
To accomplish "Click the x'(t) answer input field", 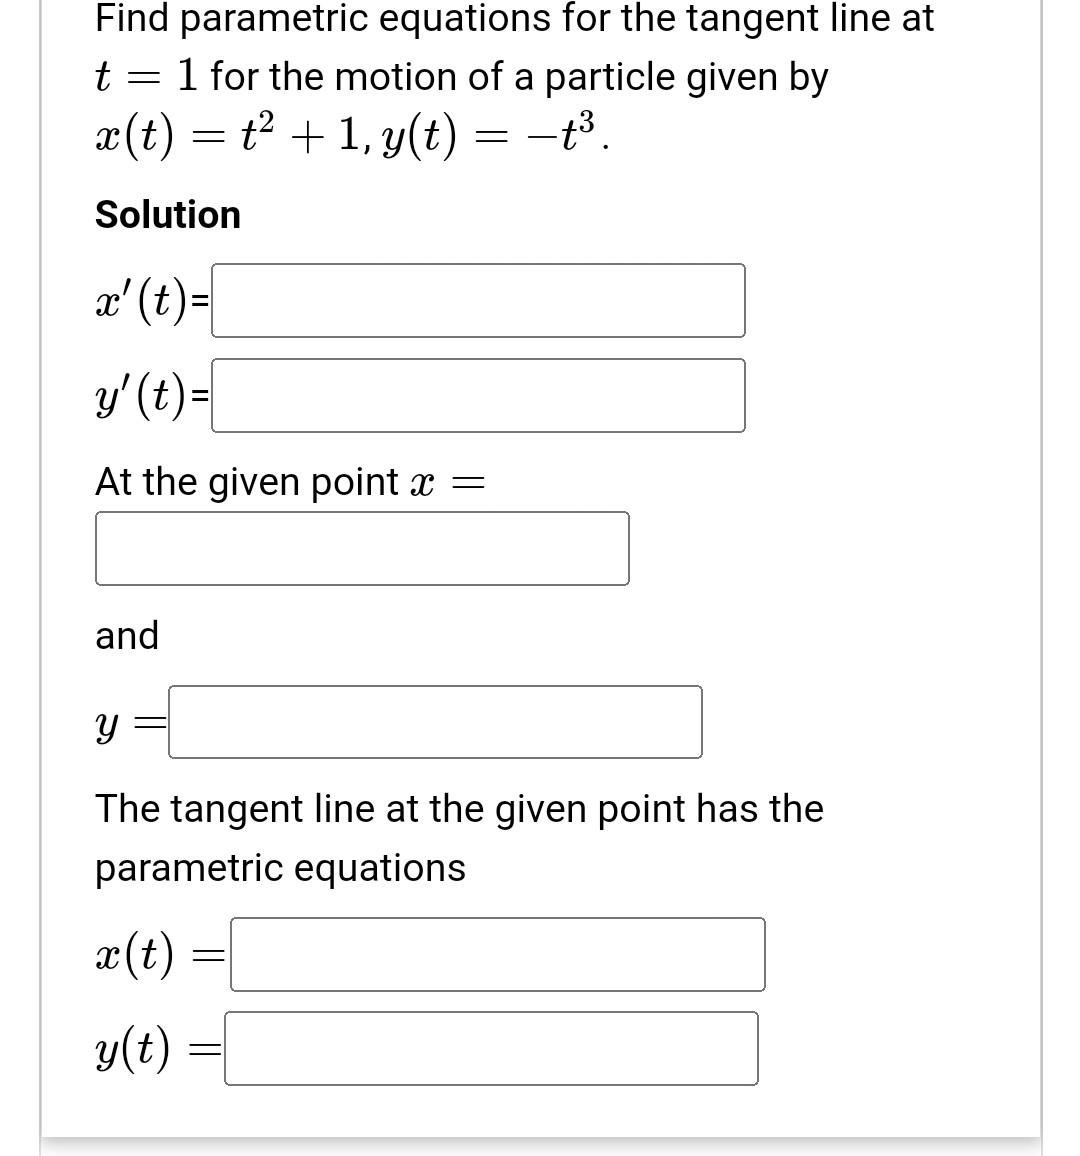I will point(477,299).
